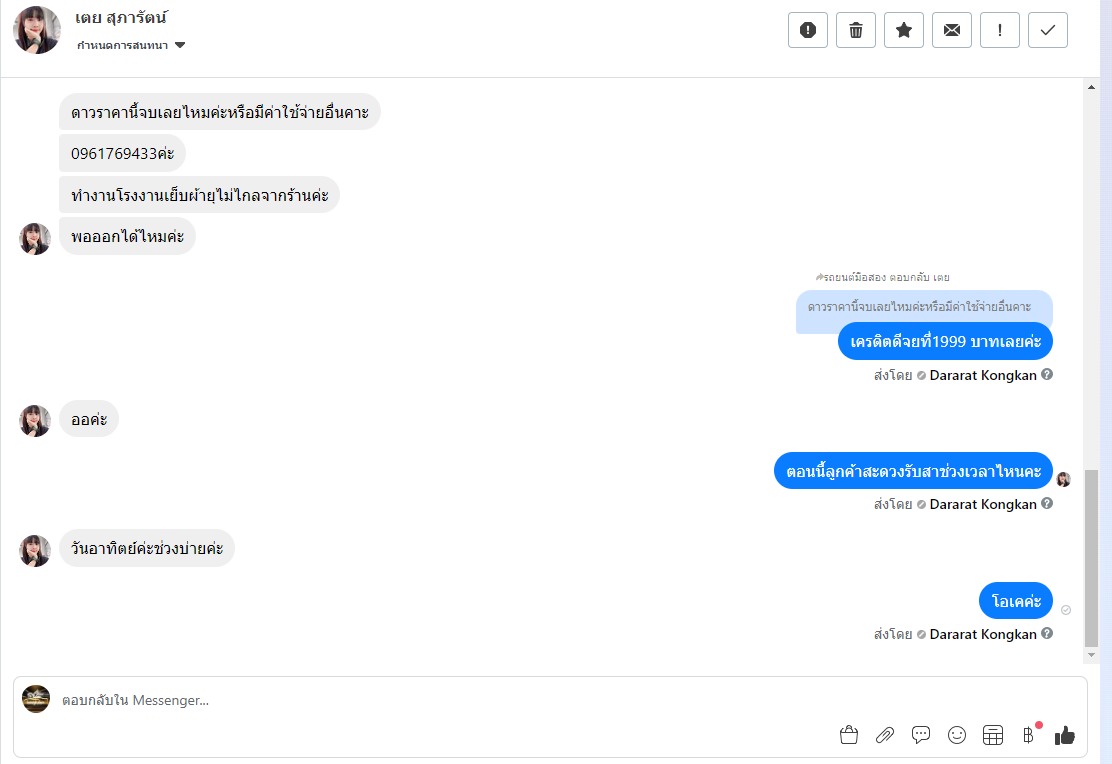The image size is (1112, 764).
Task: Open the Baht payment request icon
Action: coord(1029,735)
